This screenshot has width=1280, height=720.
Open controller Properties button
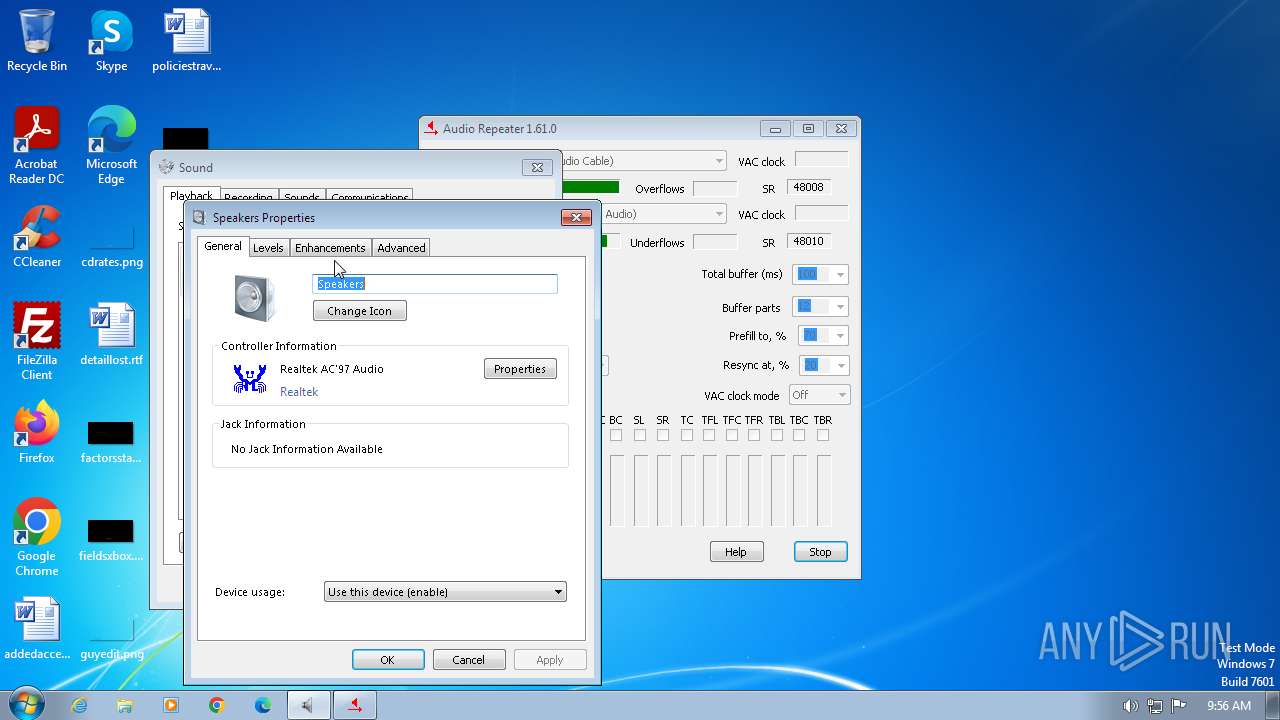[x=520, y=369]
